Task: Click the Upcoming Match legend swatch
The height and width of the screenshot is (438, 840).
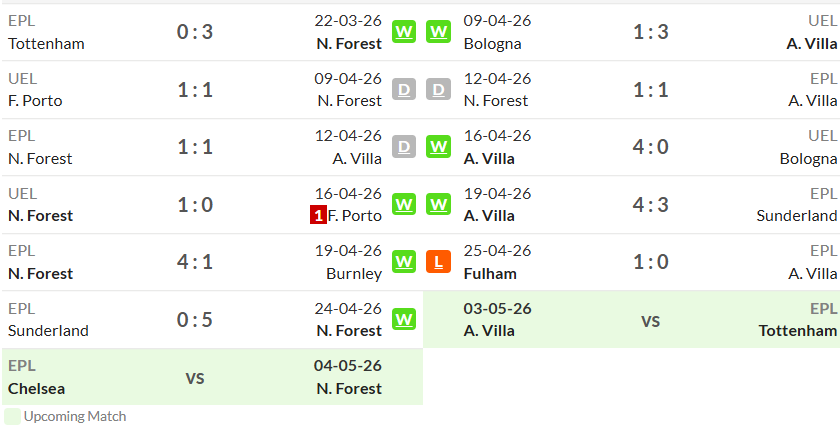Action: pyautogui.click(x=12, y=417)
